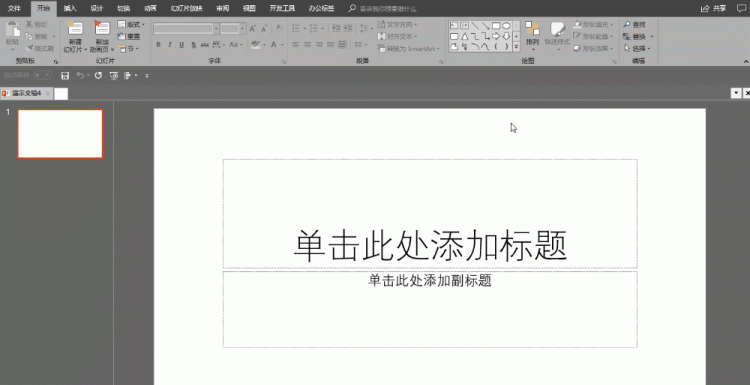Click the Clear Formatting icon
The height and width of the screenshot is (385, 750).
[x=280, y=29]
